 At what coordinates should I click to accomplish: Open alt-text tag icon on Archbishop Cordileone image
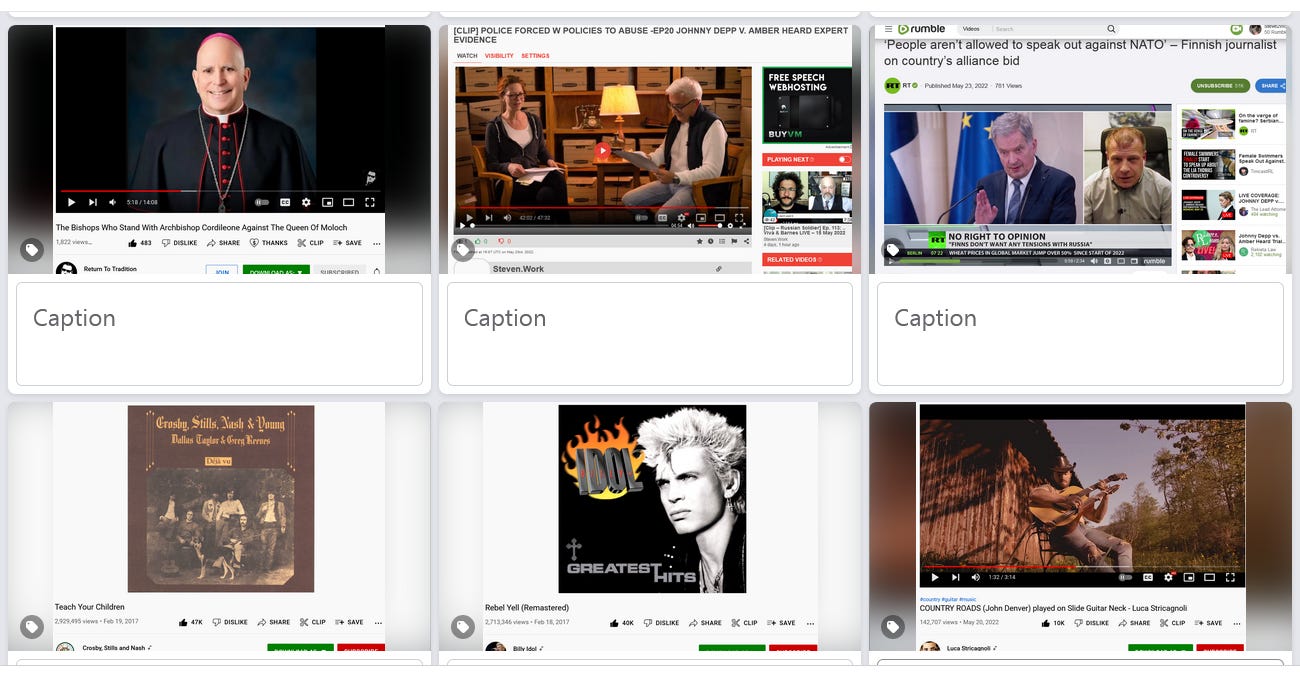click(x=32, y=250)
